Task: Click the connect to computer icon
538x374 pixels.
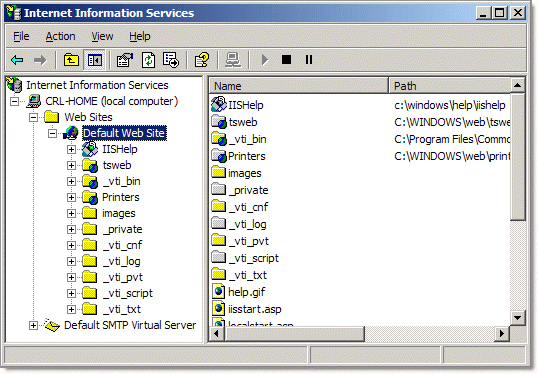Action: [x=233, y=60]
